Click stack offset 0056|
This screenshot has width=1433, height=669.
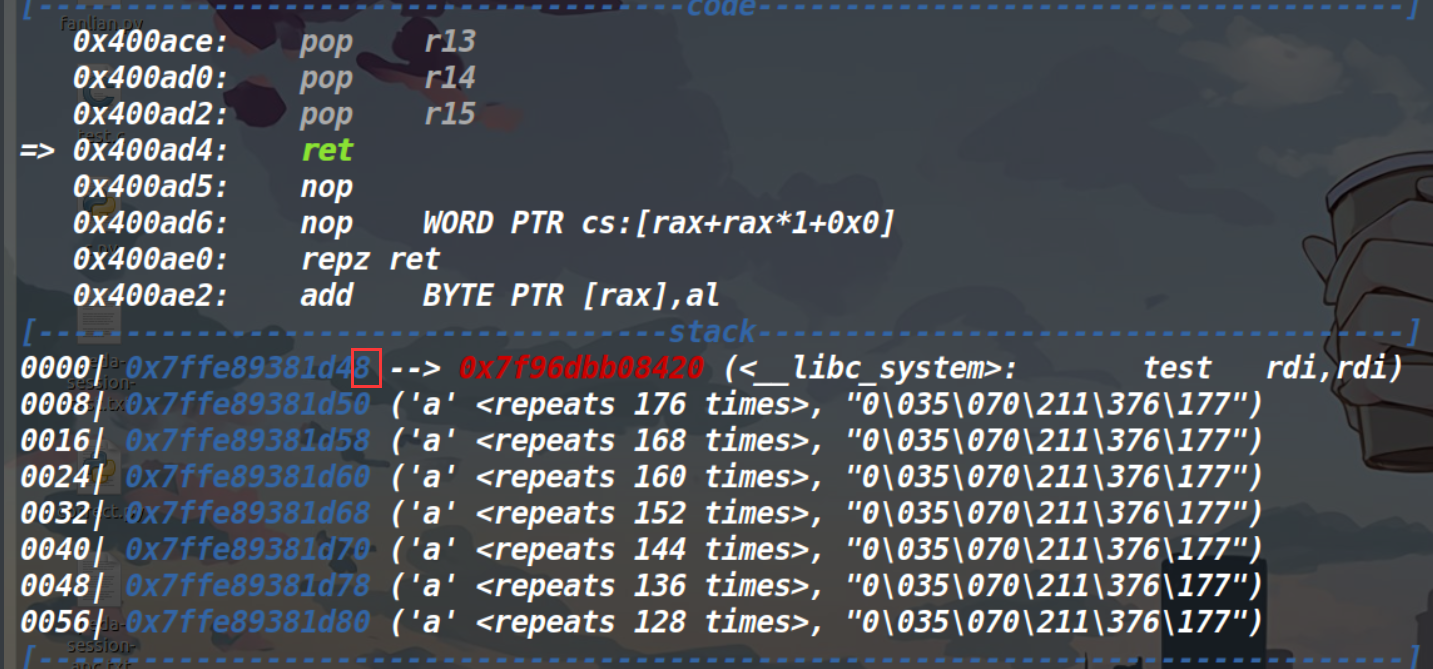[62, 623]
